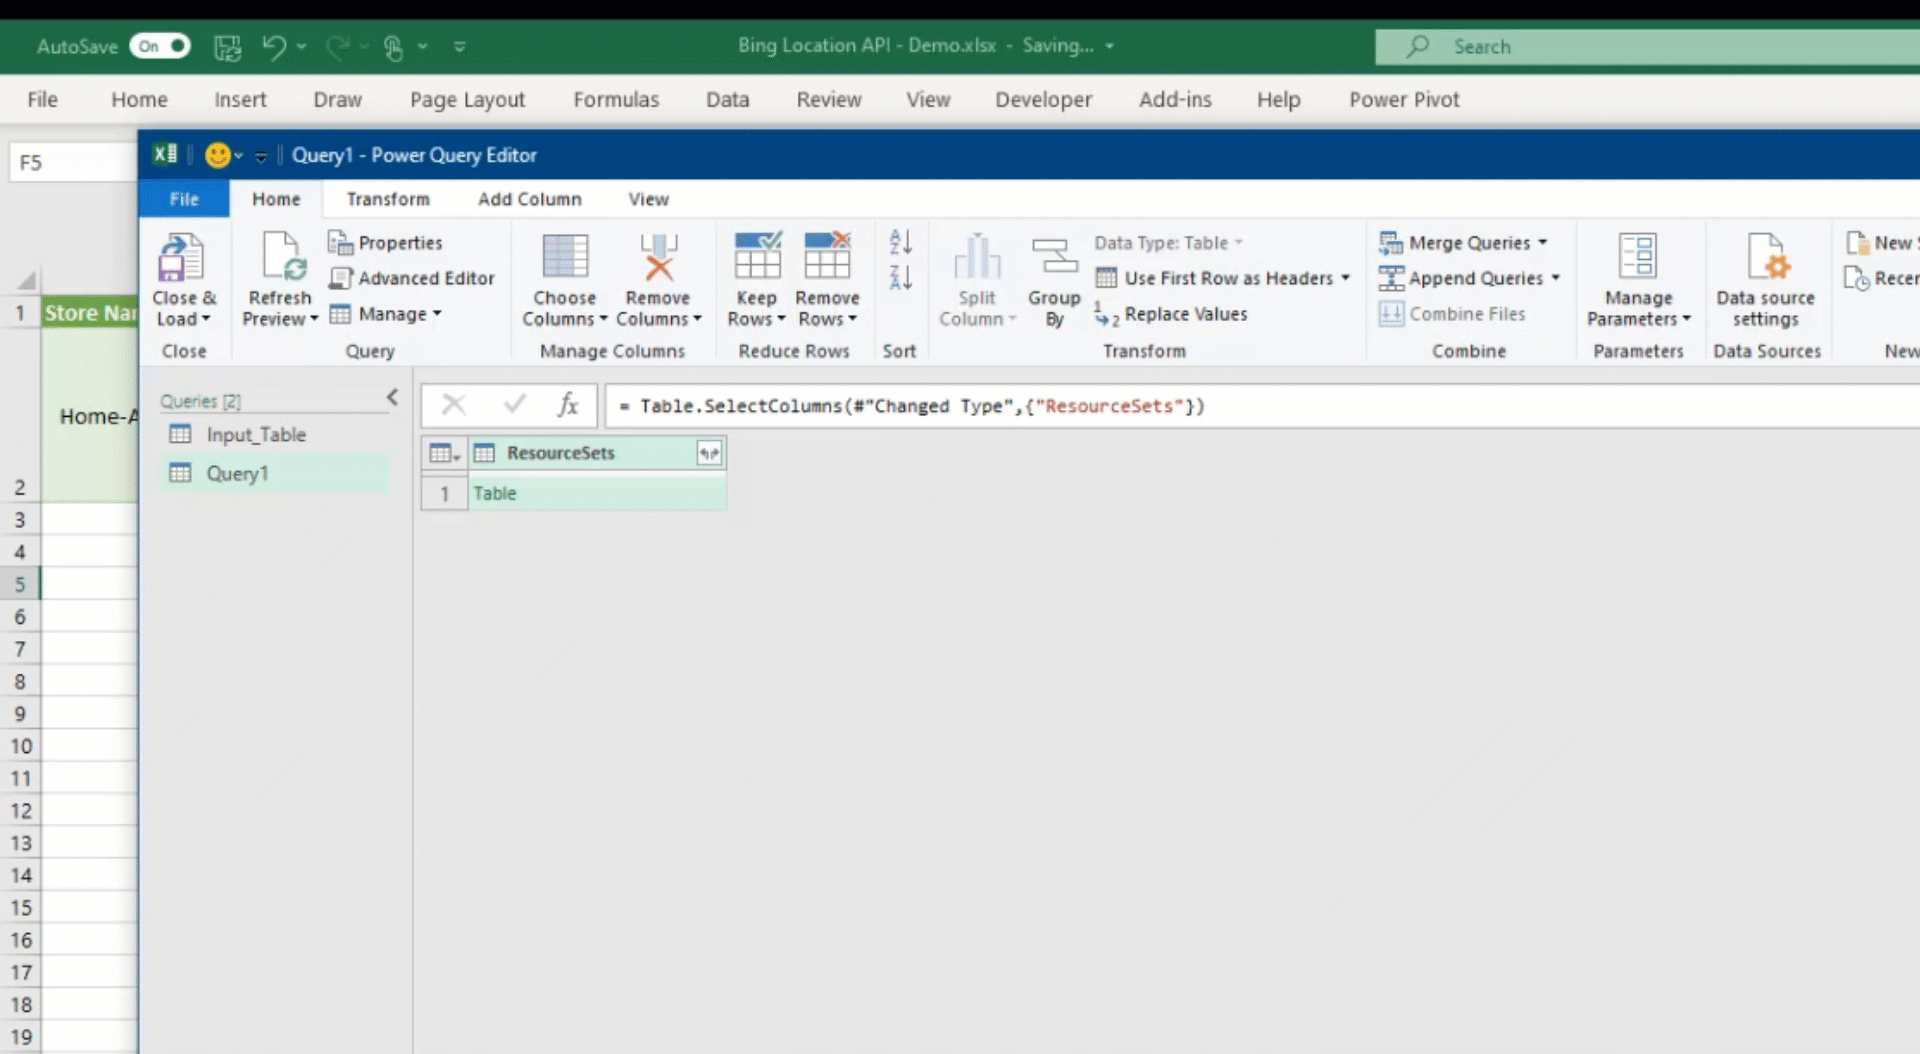Expand the ResourceSets column icon
Image resolution: width=1920 pixels, height=1054 pixels.
(709, 453)
